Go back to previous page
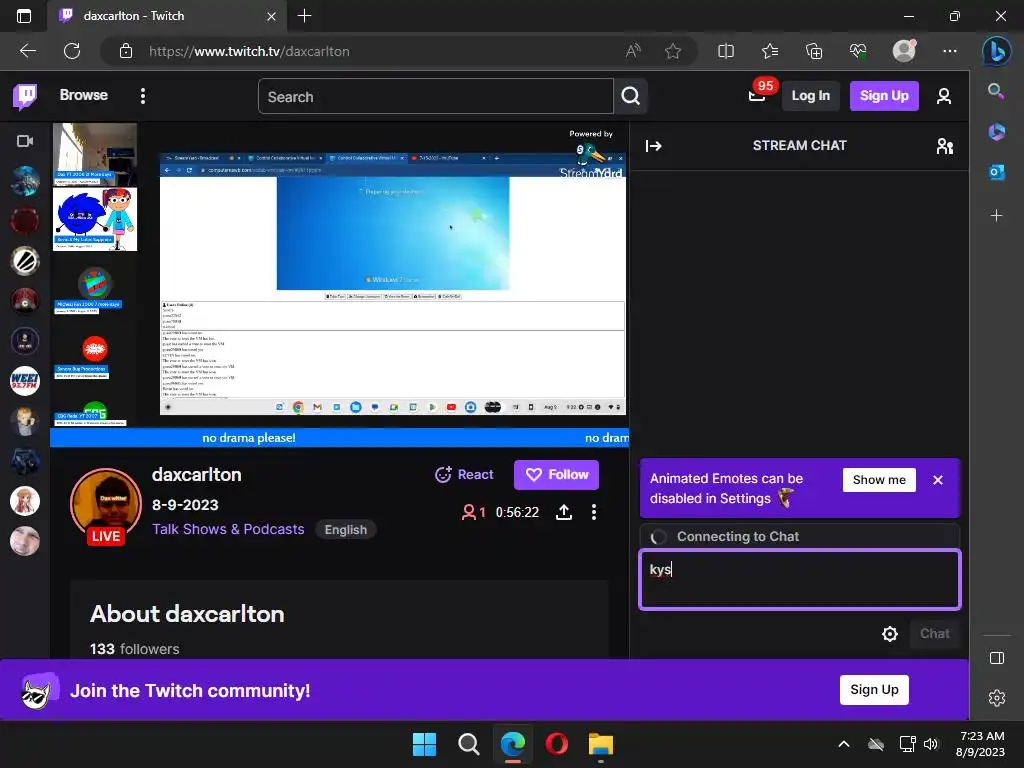This screenshot has height=768, width=1024. coord(28,51)
